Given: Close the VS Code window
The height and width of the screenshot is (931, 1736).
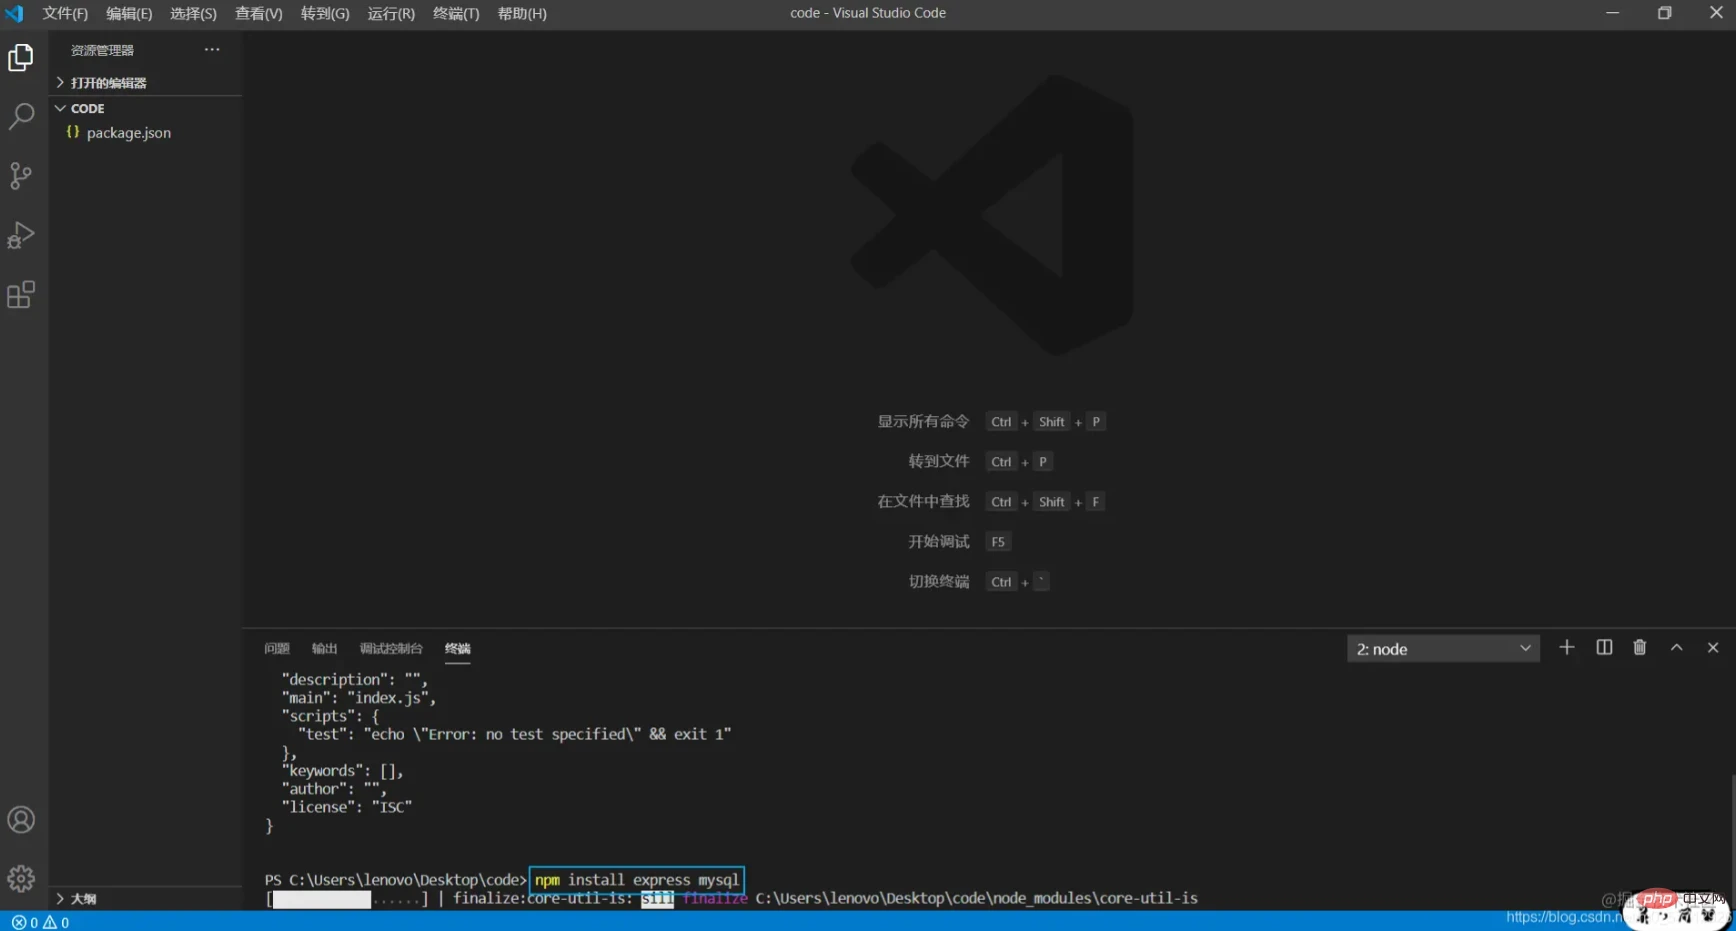Looking at the screenshot, I should pos(1715,13).
